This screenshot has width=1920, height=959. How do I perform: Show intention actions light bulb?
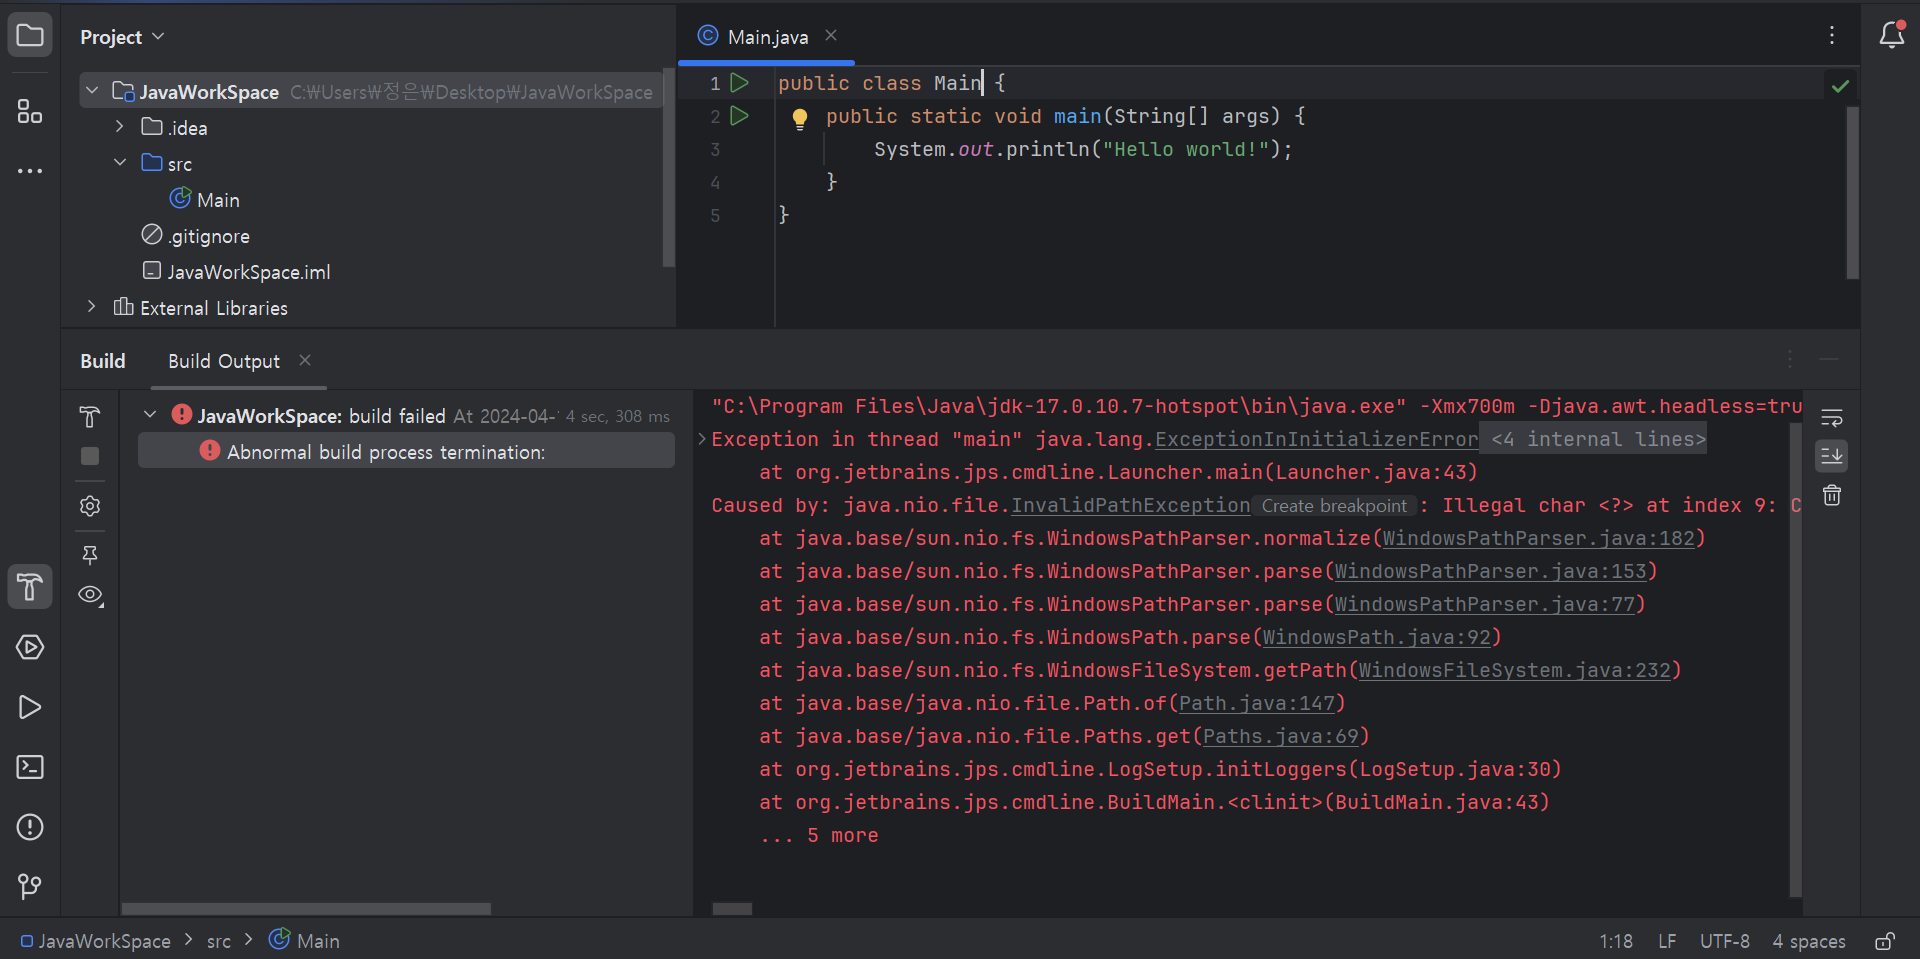tap(800, 119)
